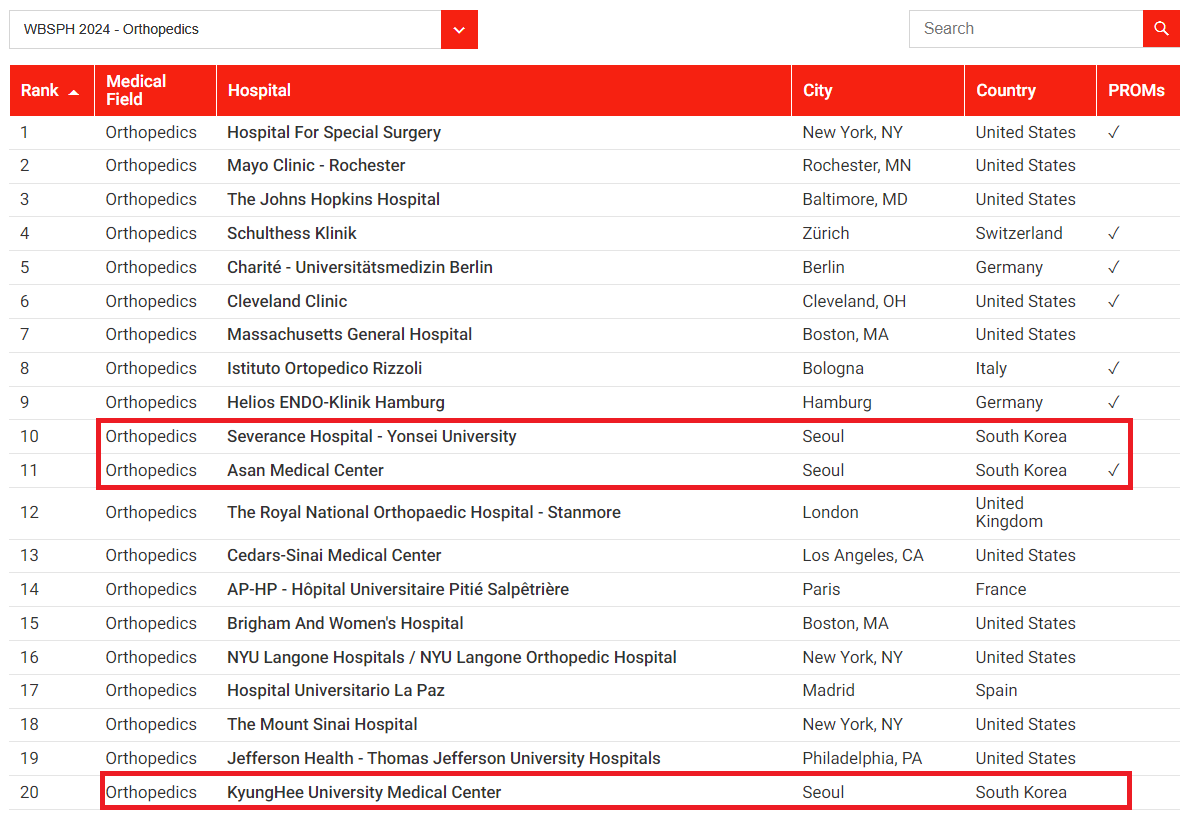Select The Royal National Orthopaedic Hospital - Stanmore

[424, 513]
